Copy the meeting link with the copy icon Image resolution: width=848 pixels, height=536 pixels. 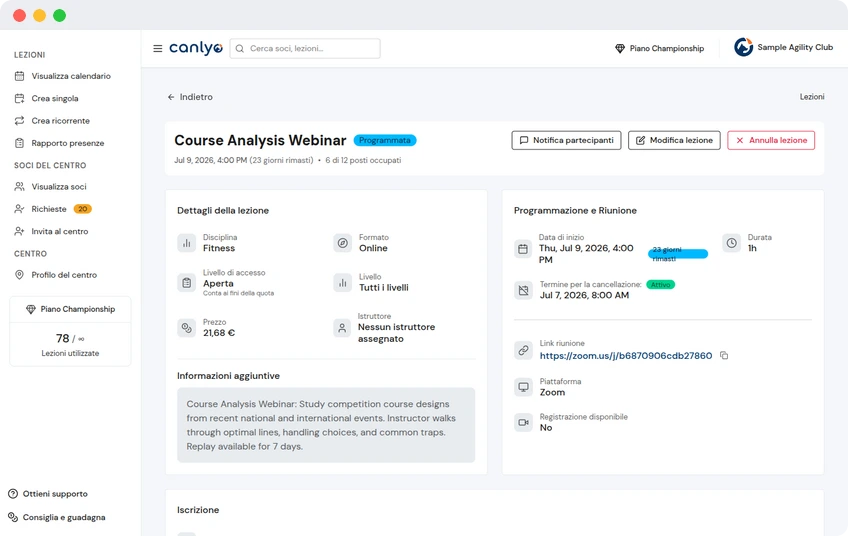[x=724, y=355]
